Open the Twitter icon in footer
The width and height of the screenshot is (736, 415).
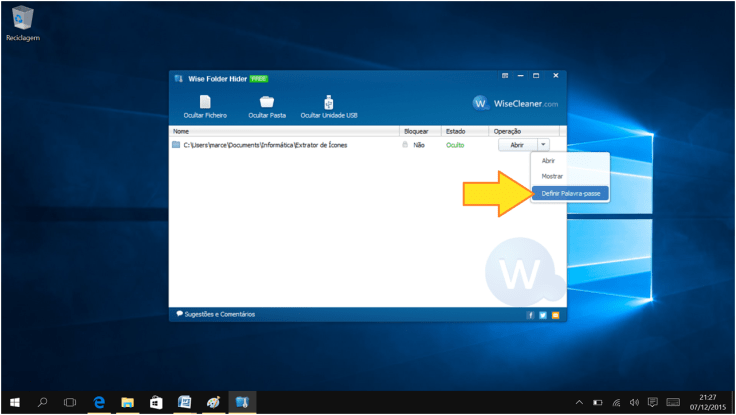[543, 314]
